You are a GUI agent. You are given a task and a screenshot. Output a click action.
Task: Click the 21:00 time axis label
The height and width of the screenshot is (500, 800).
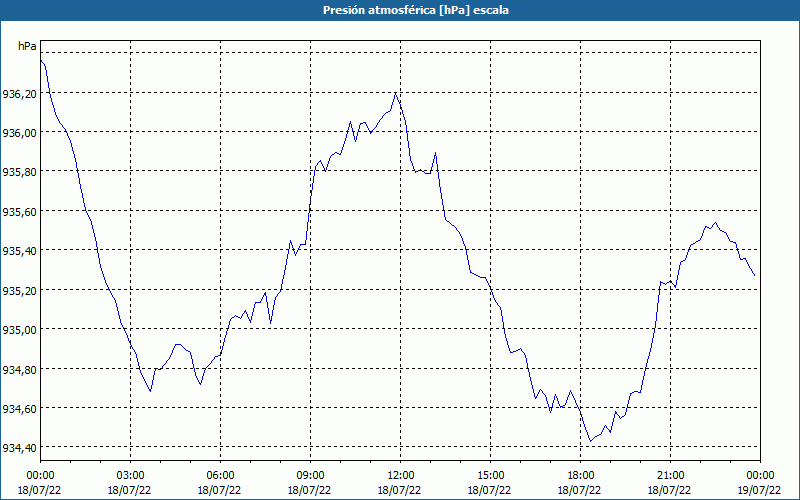[x=670, y=476]
